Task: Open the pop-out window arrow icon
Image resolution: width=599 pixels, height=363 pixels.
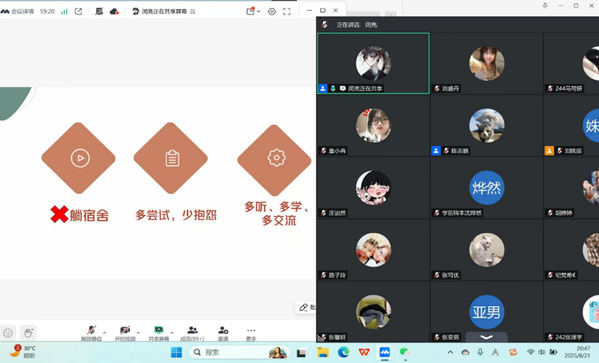Action: (x=78, y=11)
